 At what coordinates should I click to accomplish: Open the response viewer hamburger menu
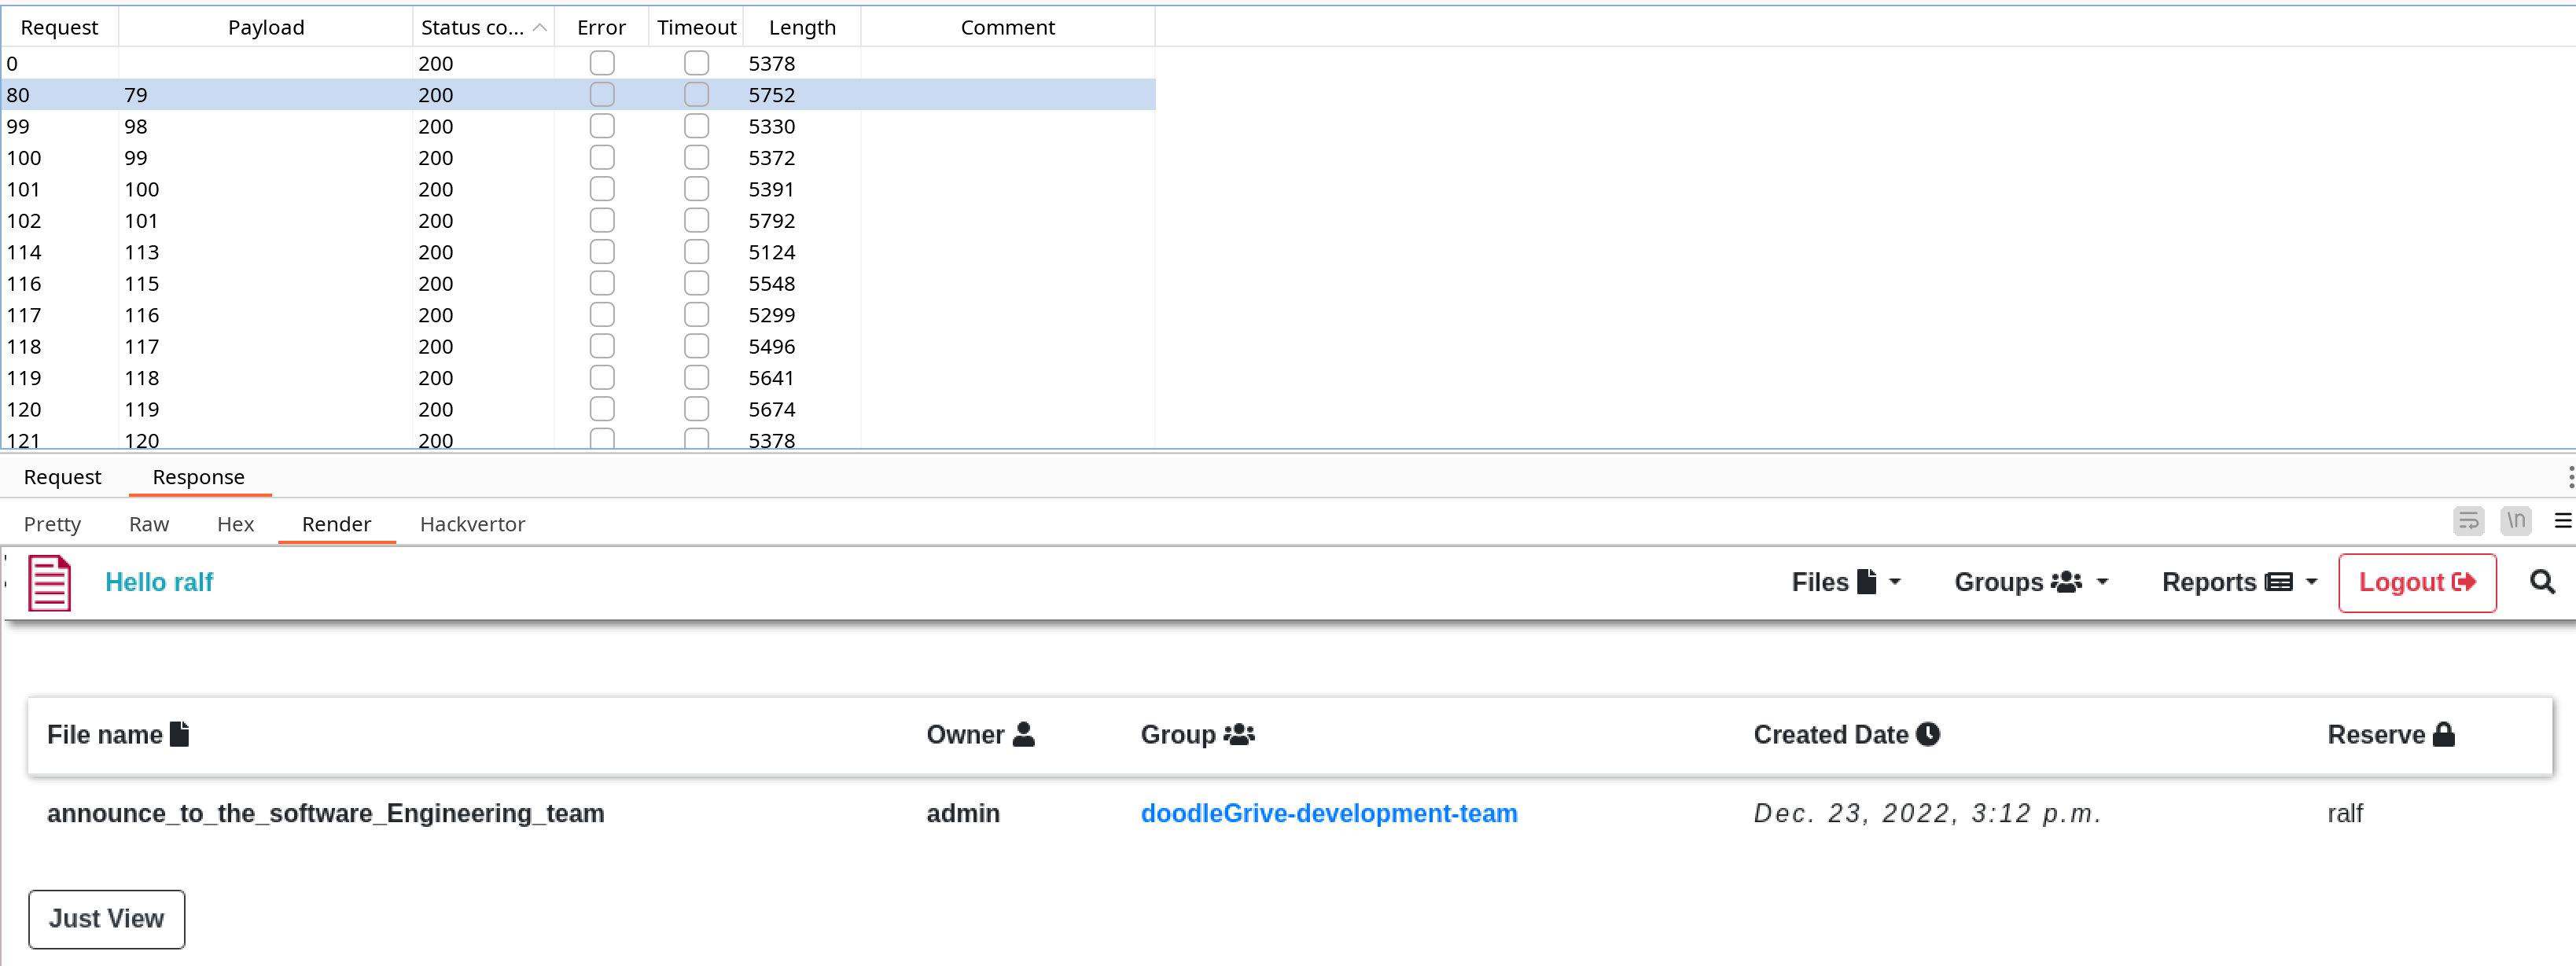click(x=2562, y=521)
